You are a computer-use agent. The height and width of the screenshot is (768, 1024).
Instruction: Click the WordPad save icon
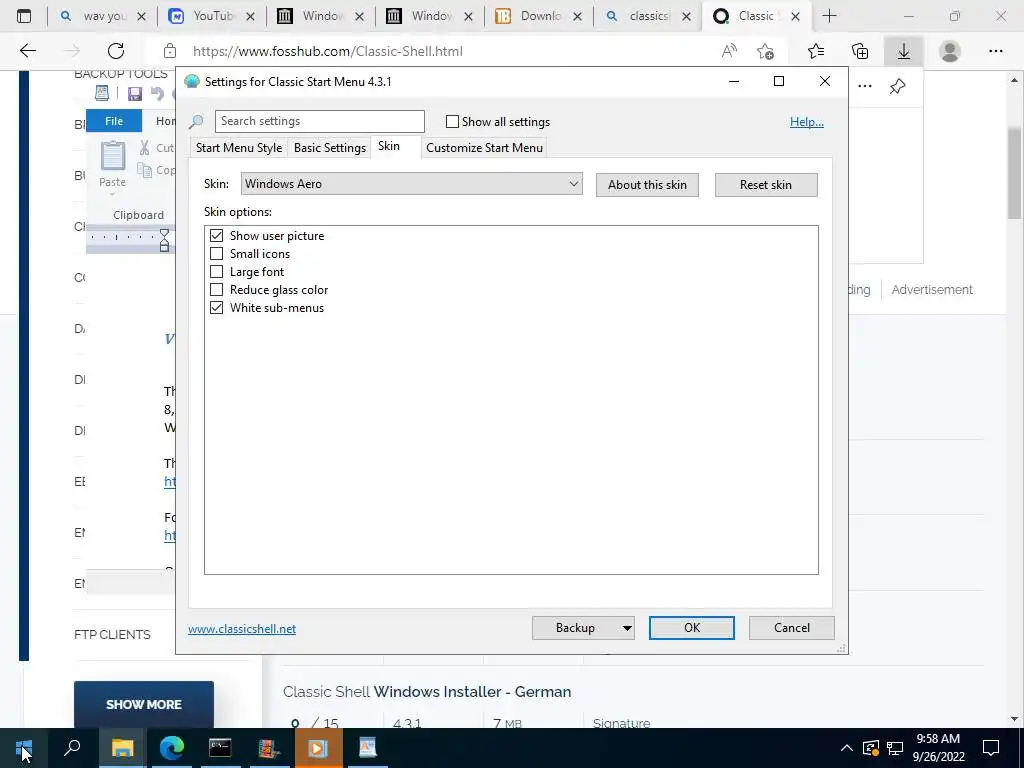tap(135, 94)
